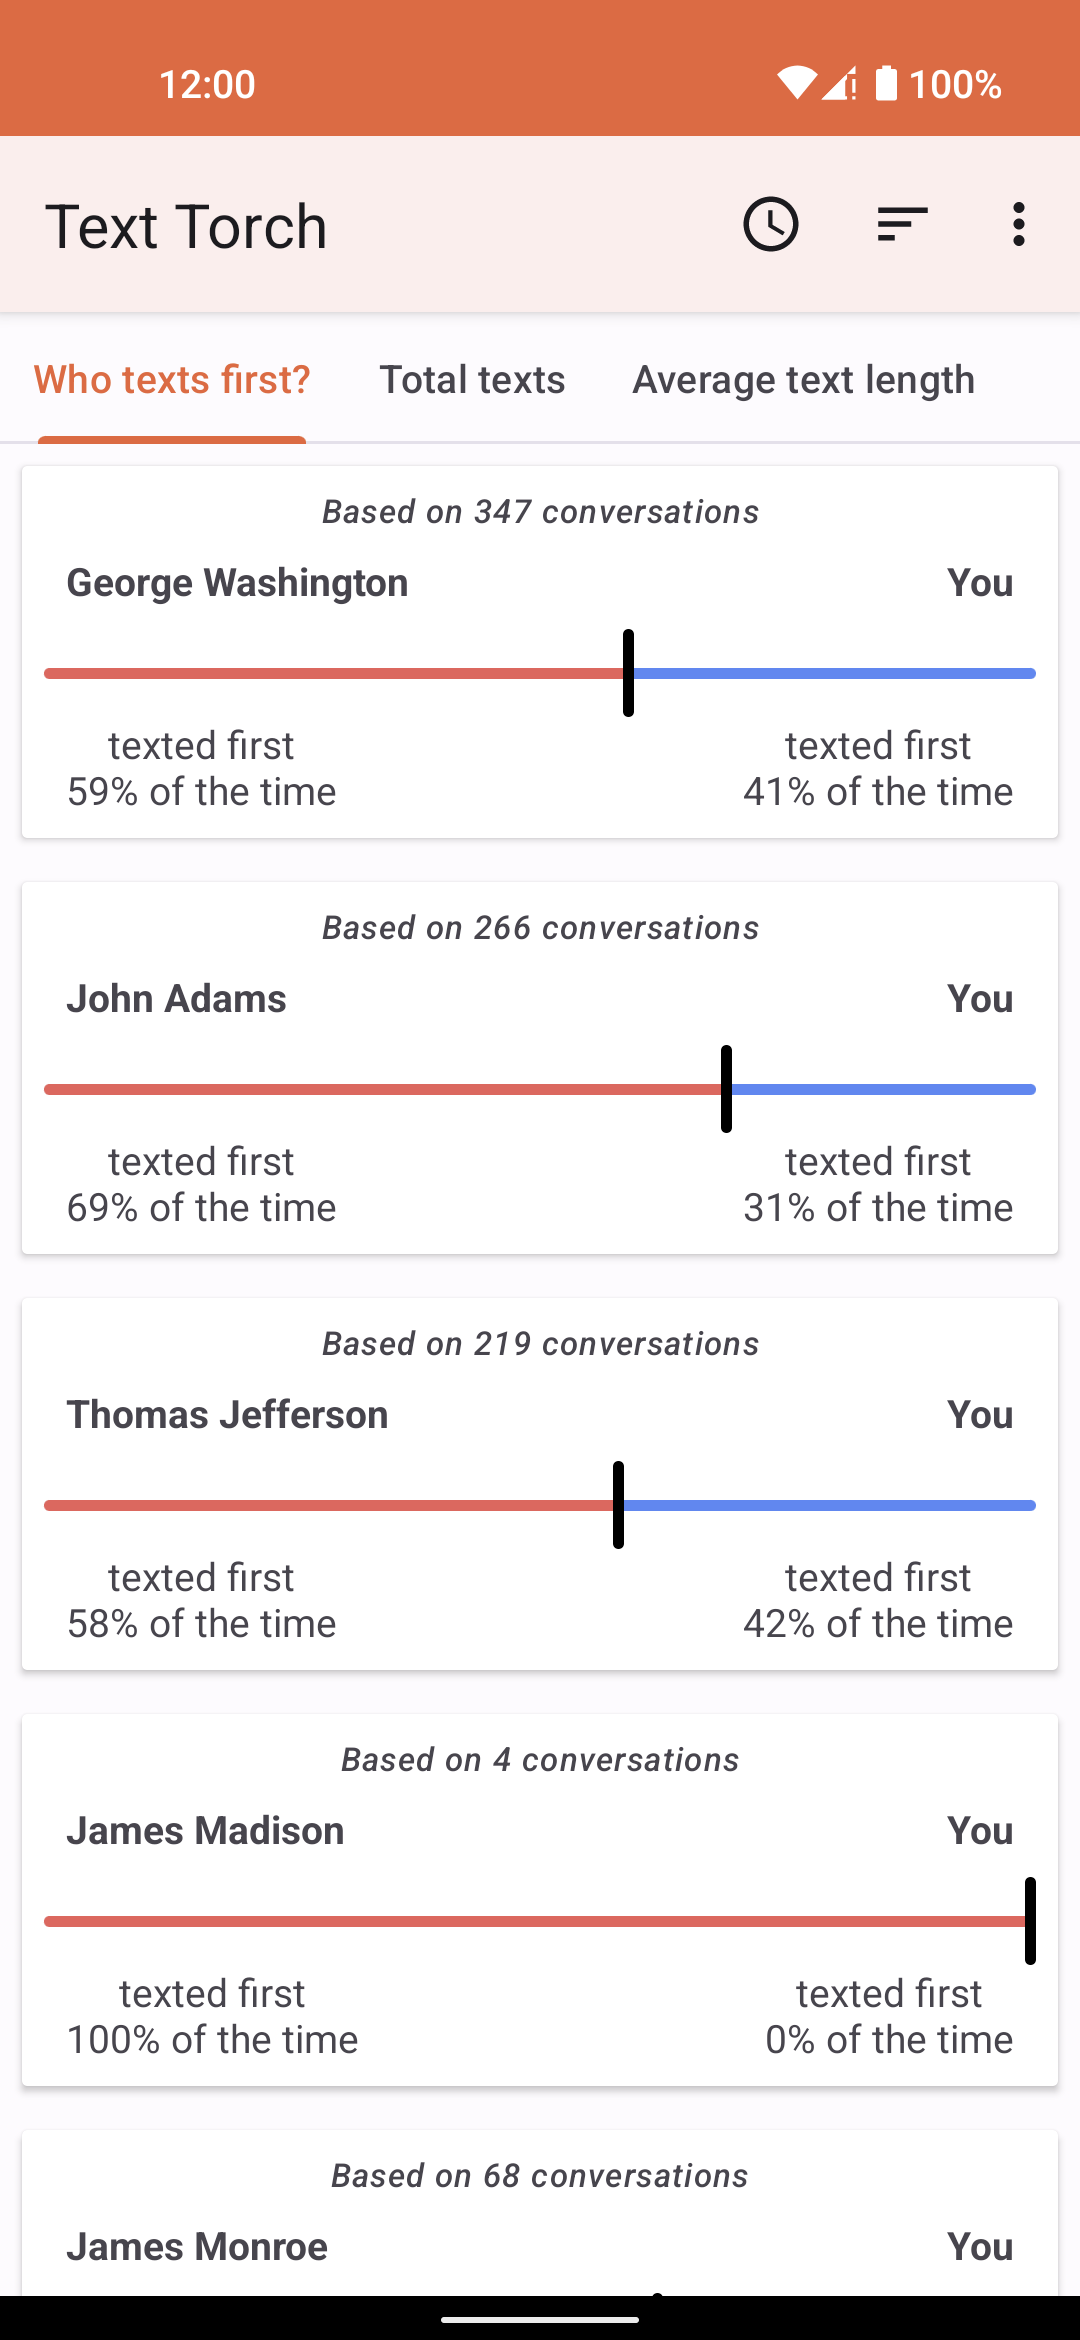This screenshot has height=2340, width=1080.
Task: Tap the status bar clock time
Action: coord(207,84)
